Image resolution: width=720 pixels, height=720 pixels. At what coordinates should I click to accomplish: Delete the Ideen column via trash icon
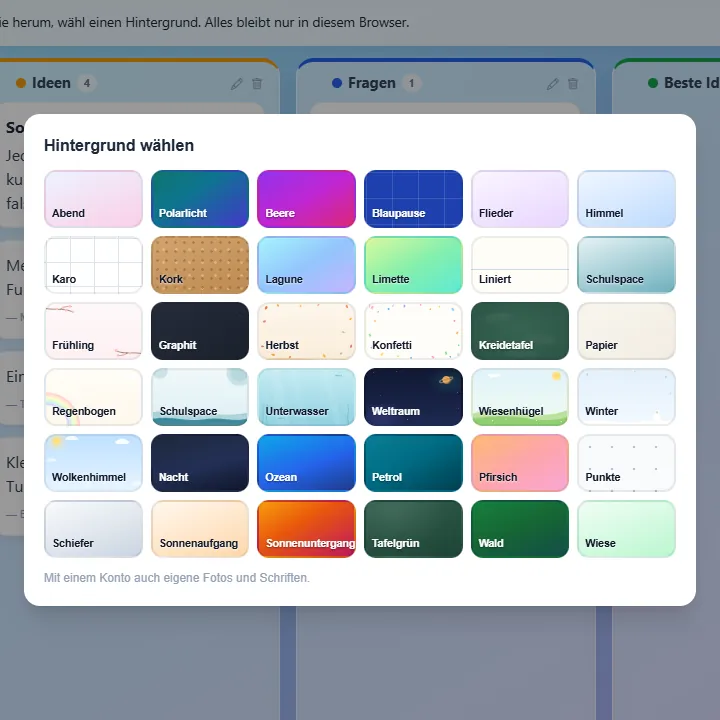(257, 84)
